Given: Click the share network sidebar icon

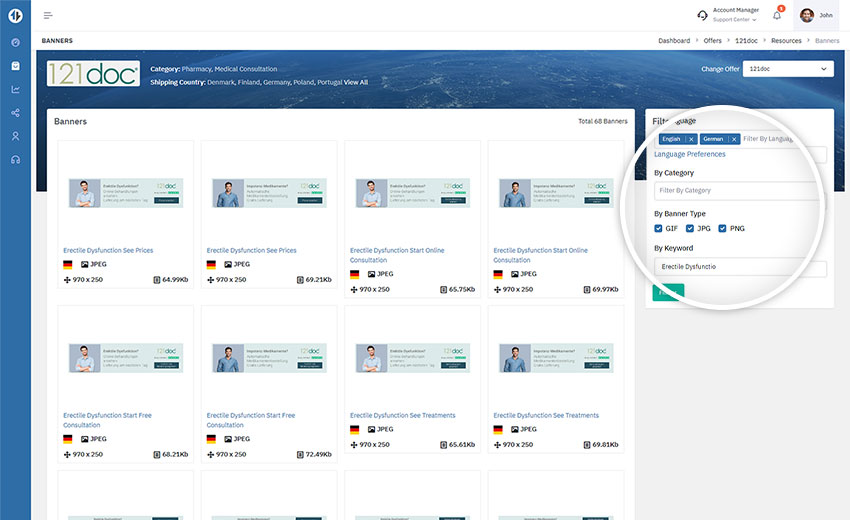Looking at the screenshot, I should pos(15,113).
